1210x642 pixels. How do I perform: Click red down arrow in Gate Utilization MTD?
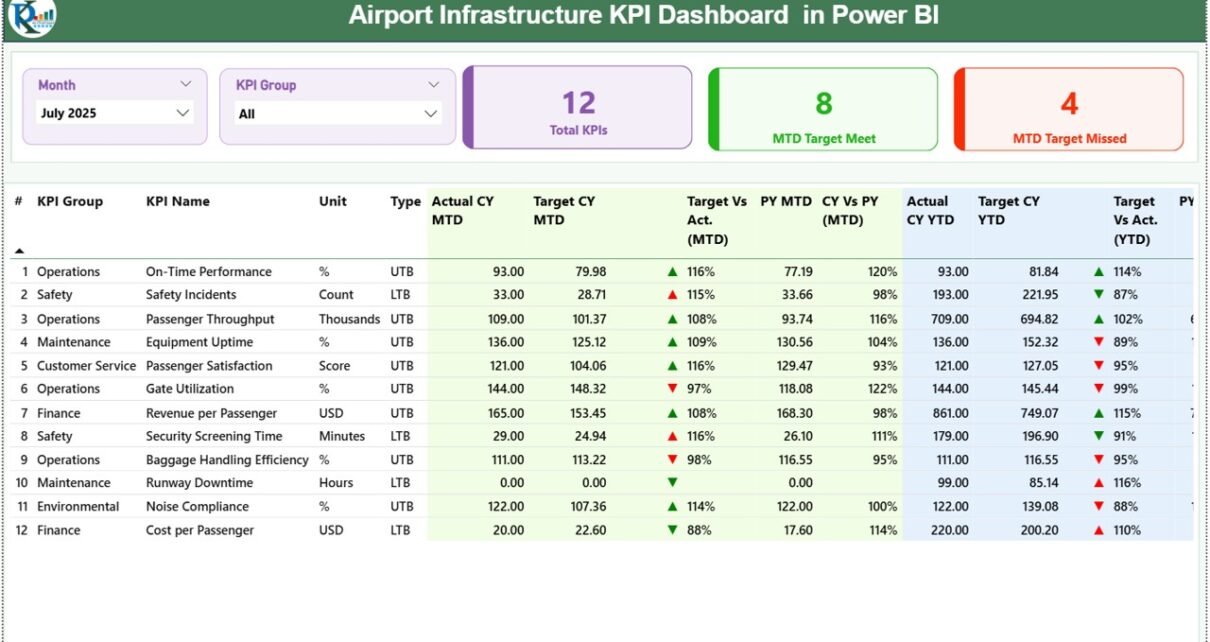pyautogui.click(x=672, y=389)
